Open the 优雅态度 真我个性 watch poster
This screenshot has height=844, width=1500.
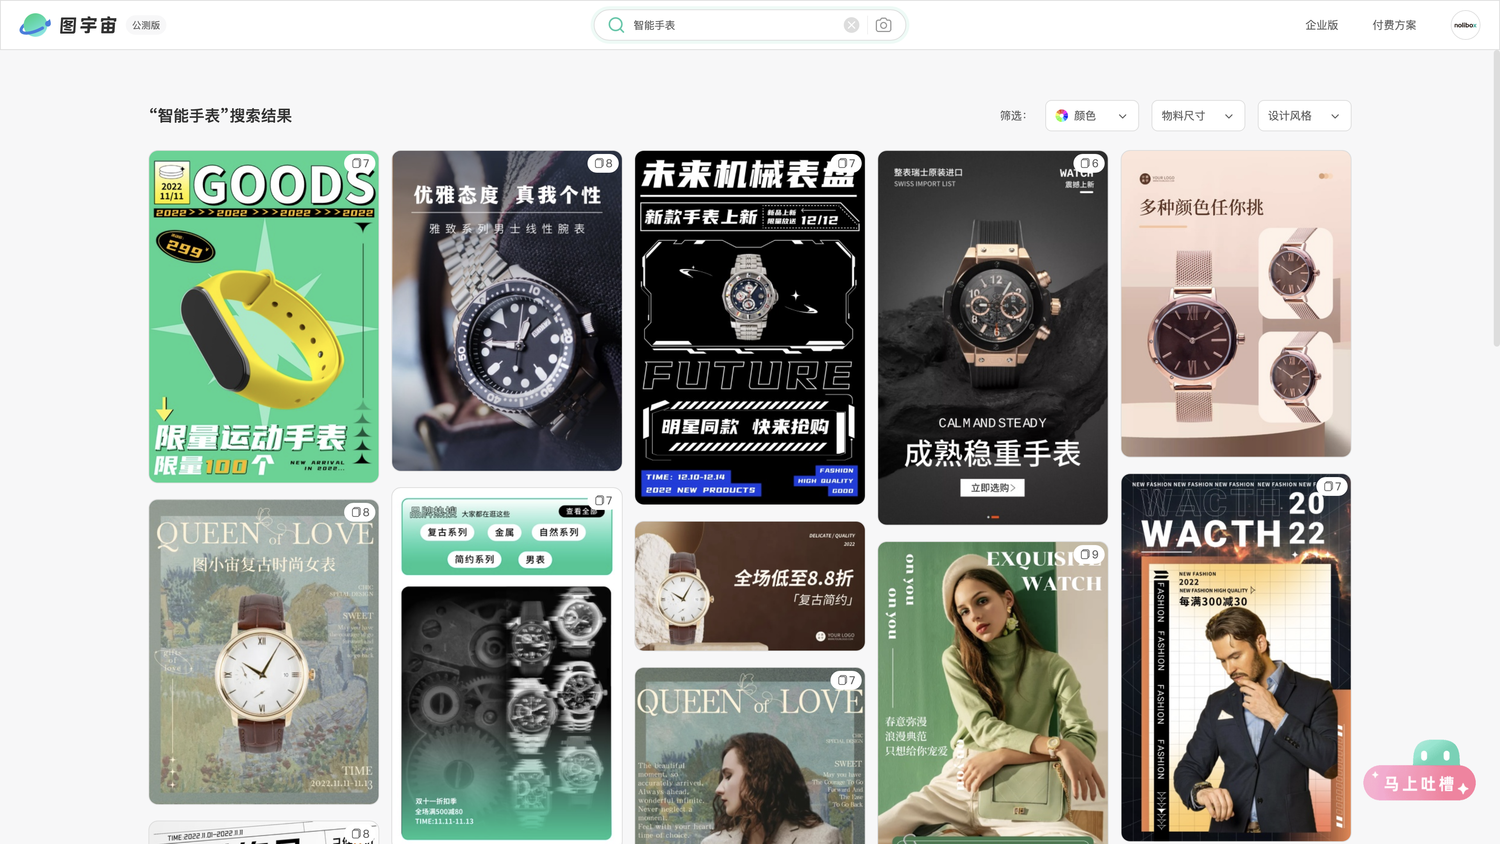pyautogui.click(x=507, y=311)
